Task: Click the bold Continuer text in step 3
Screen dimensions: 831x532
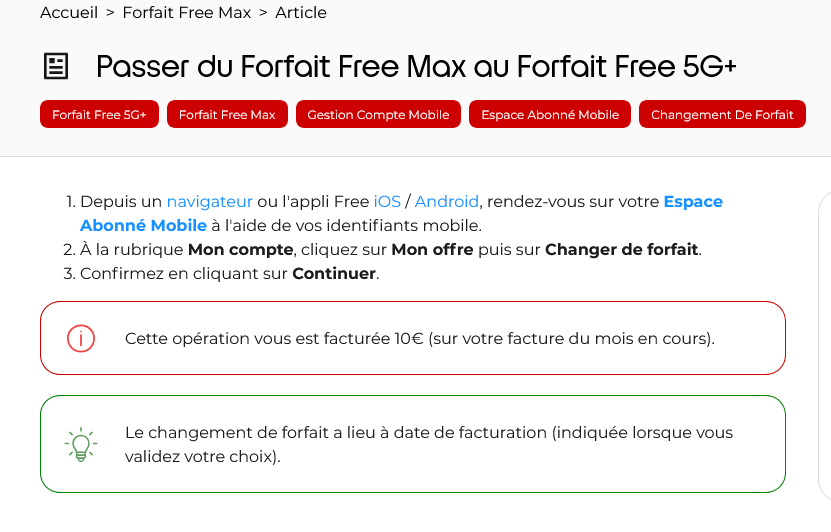Action: coord(334,273)
